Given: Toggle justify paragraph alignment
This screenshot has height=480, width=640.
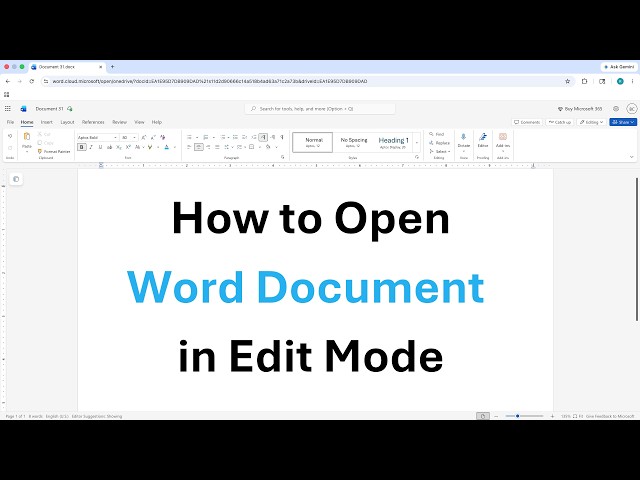Looking at the screenshot, I should pos(217,147).
